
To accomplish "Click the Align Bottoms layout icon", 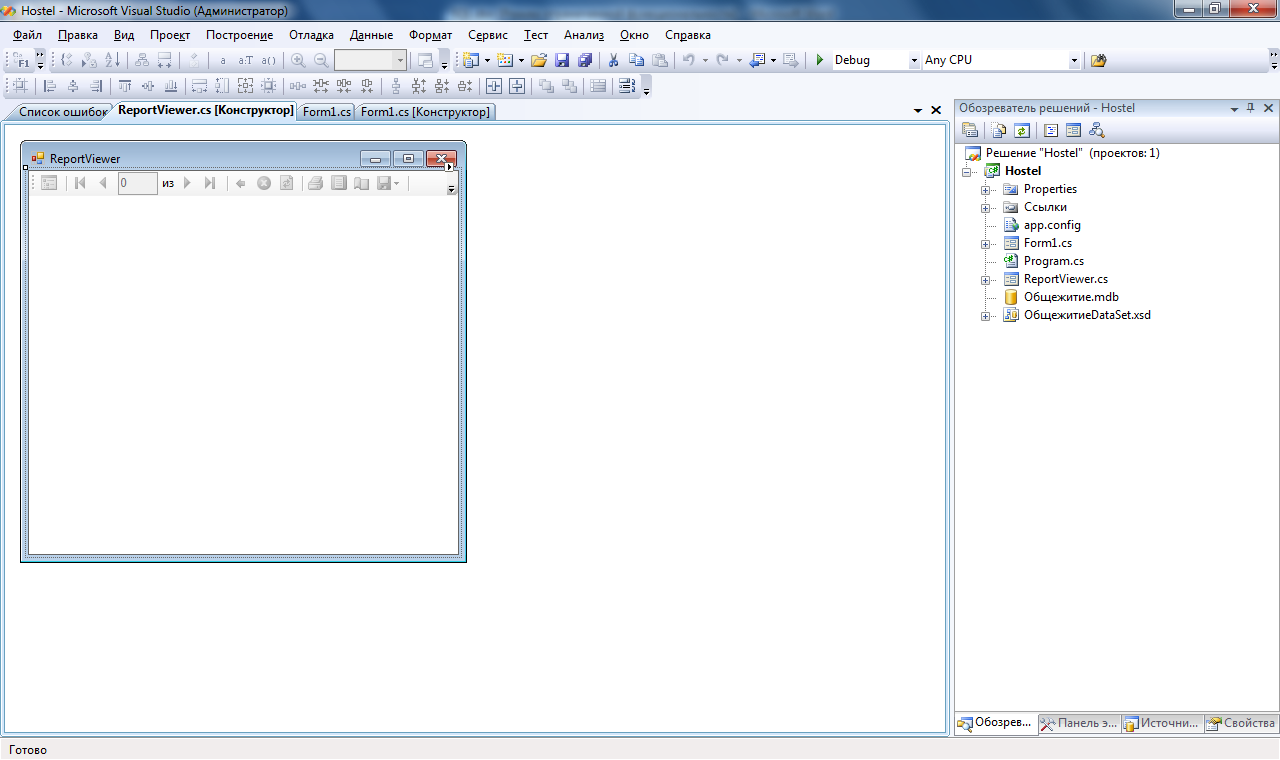I will click(171, 86).
